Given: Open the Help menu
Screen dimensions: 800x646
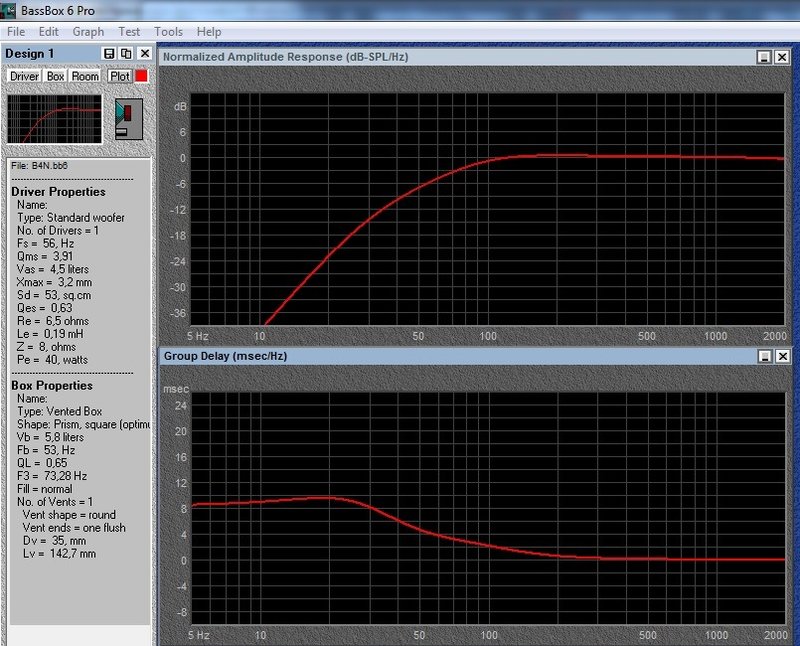Looking at the screenshot, I should tap(209, 32).
